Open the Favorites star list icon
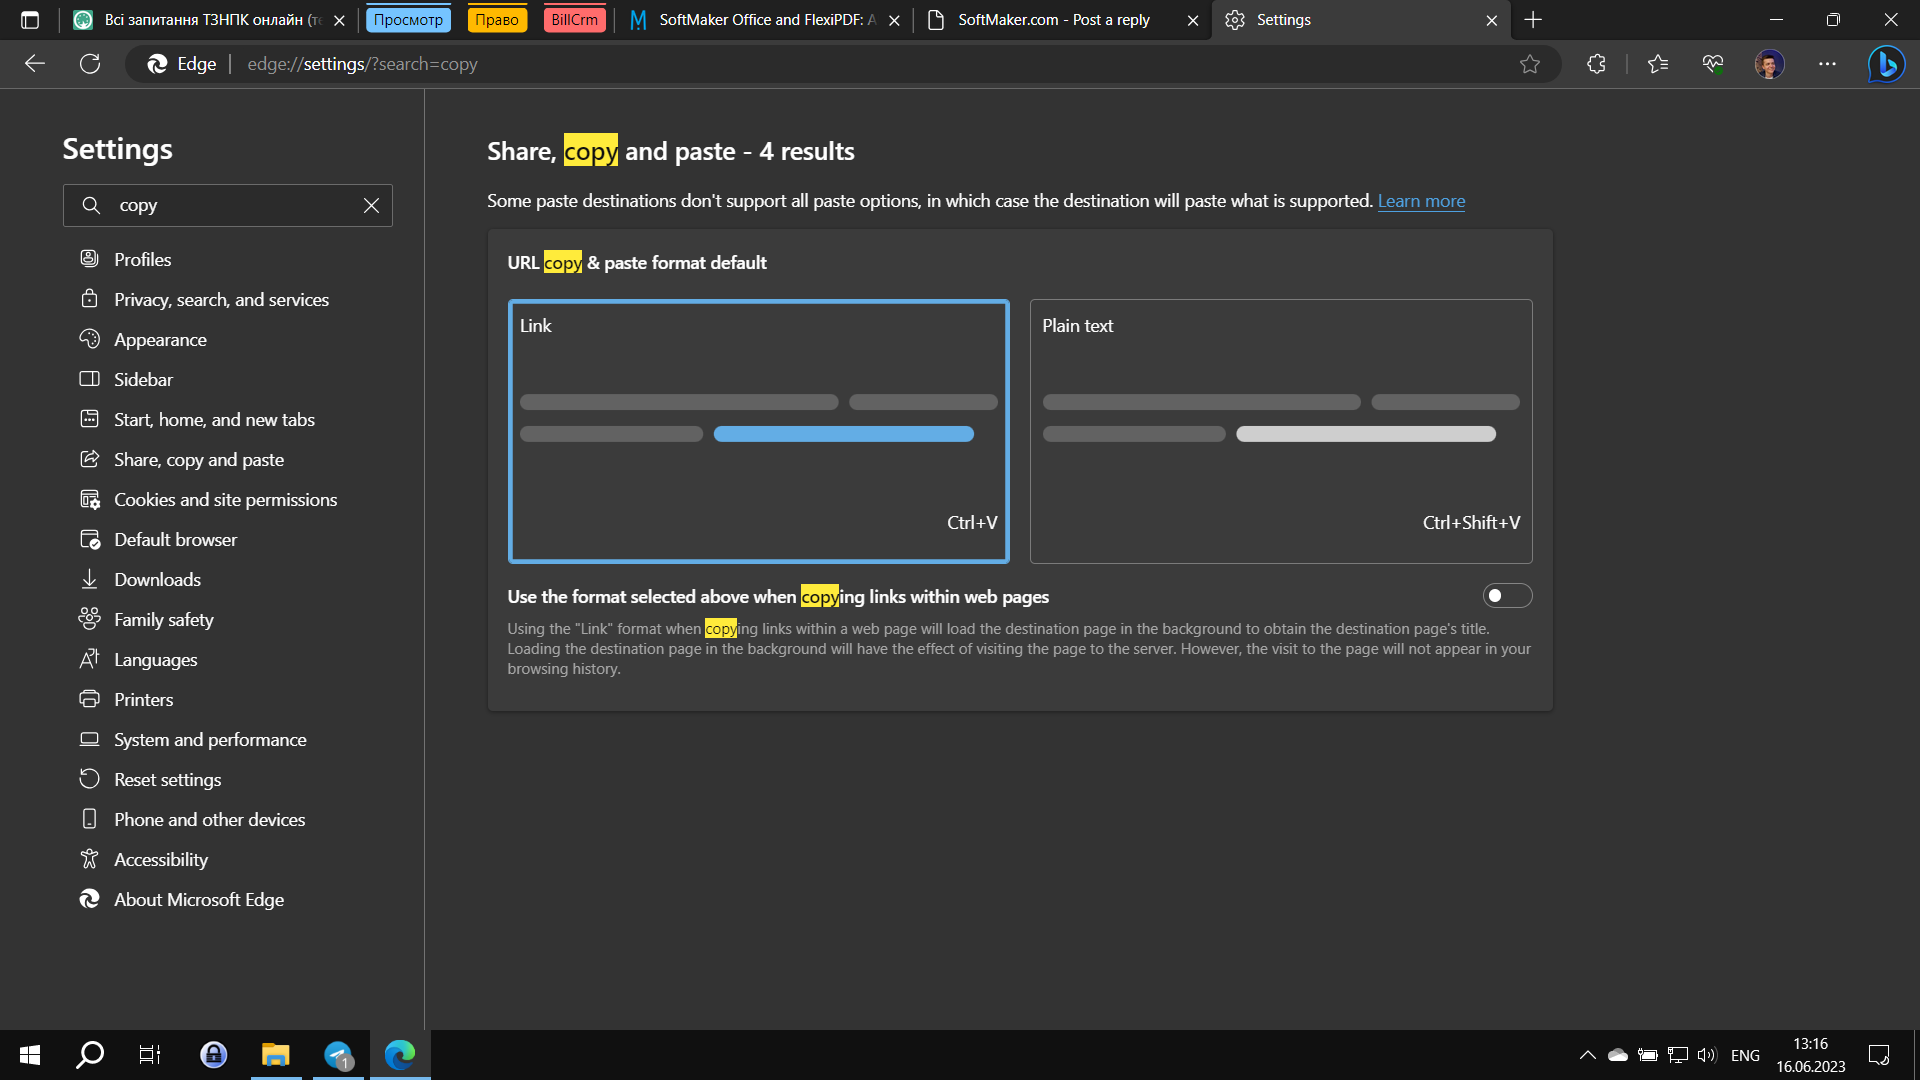The width and height of the screenshot is (1920, 1080). pyautogui.click(x=1658, y=64)
